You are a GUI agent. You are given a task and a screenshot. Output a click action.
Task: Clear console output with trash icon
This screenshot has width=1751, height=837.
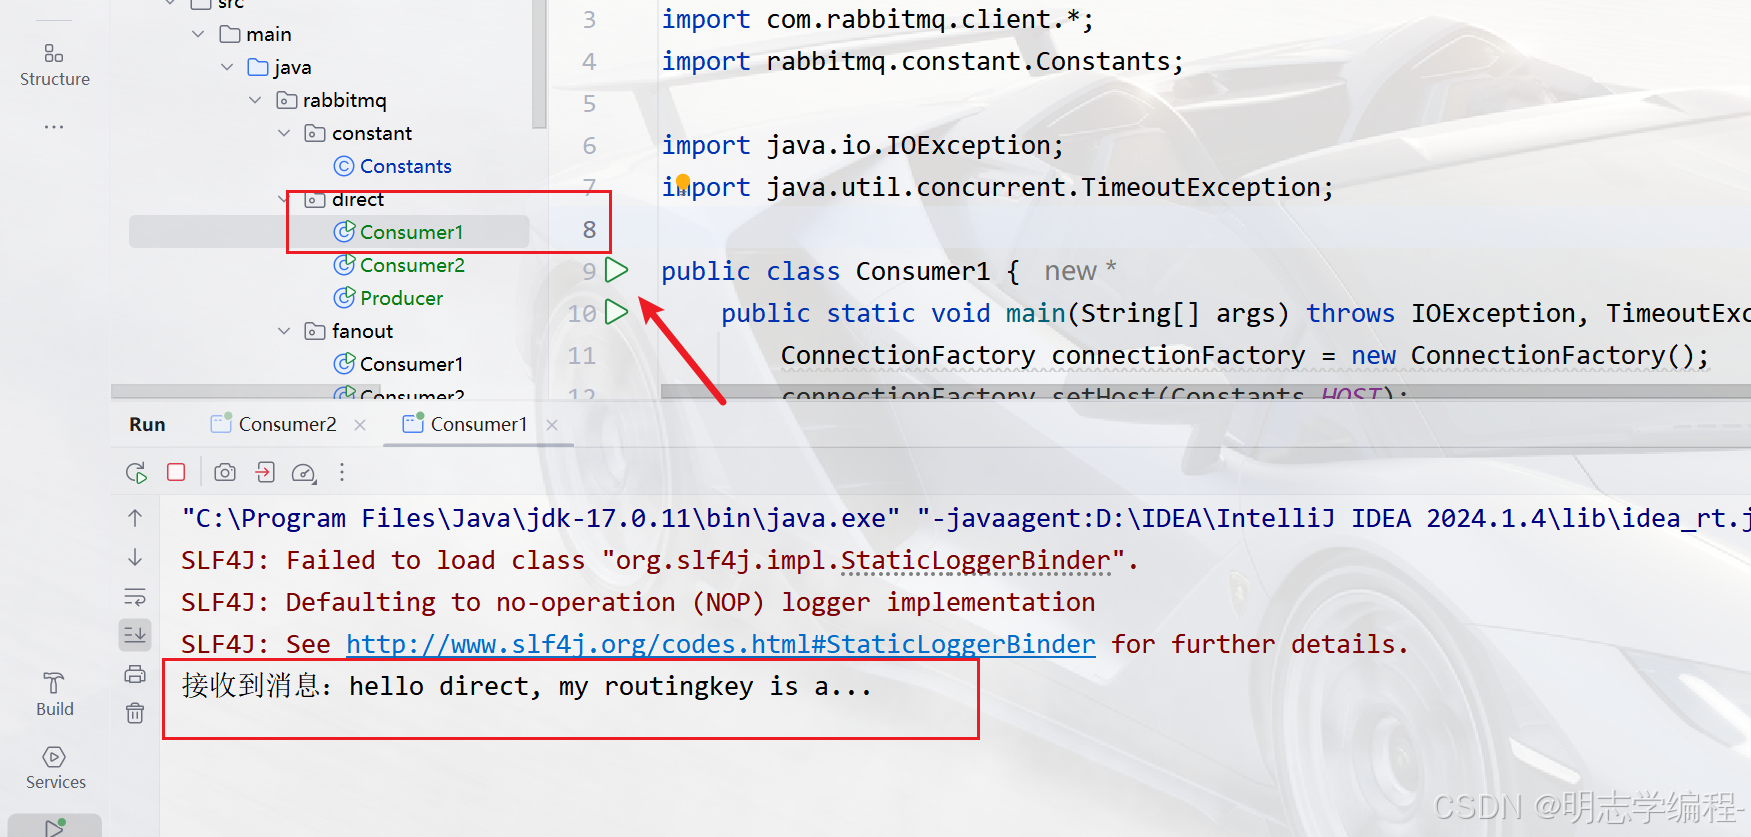pyautogui.click(x=135, y=713)
